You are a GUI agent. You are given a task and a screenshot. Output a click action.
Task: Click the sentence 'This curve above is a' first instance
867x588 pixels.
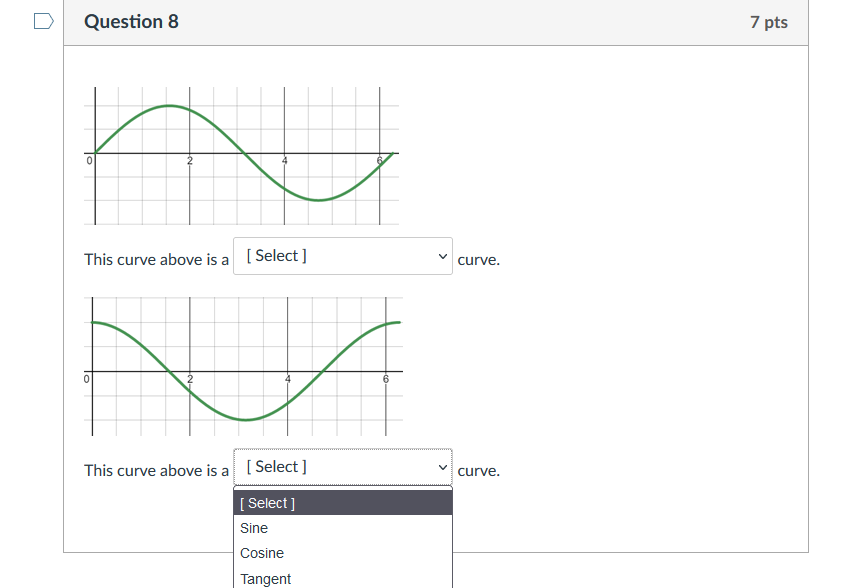pos(156,258)
